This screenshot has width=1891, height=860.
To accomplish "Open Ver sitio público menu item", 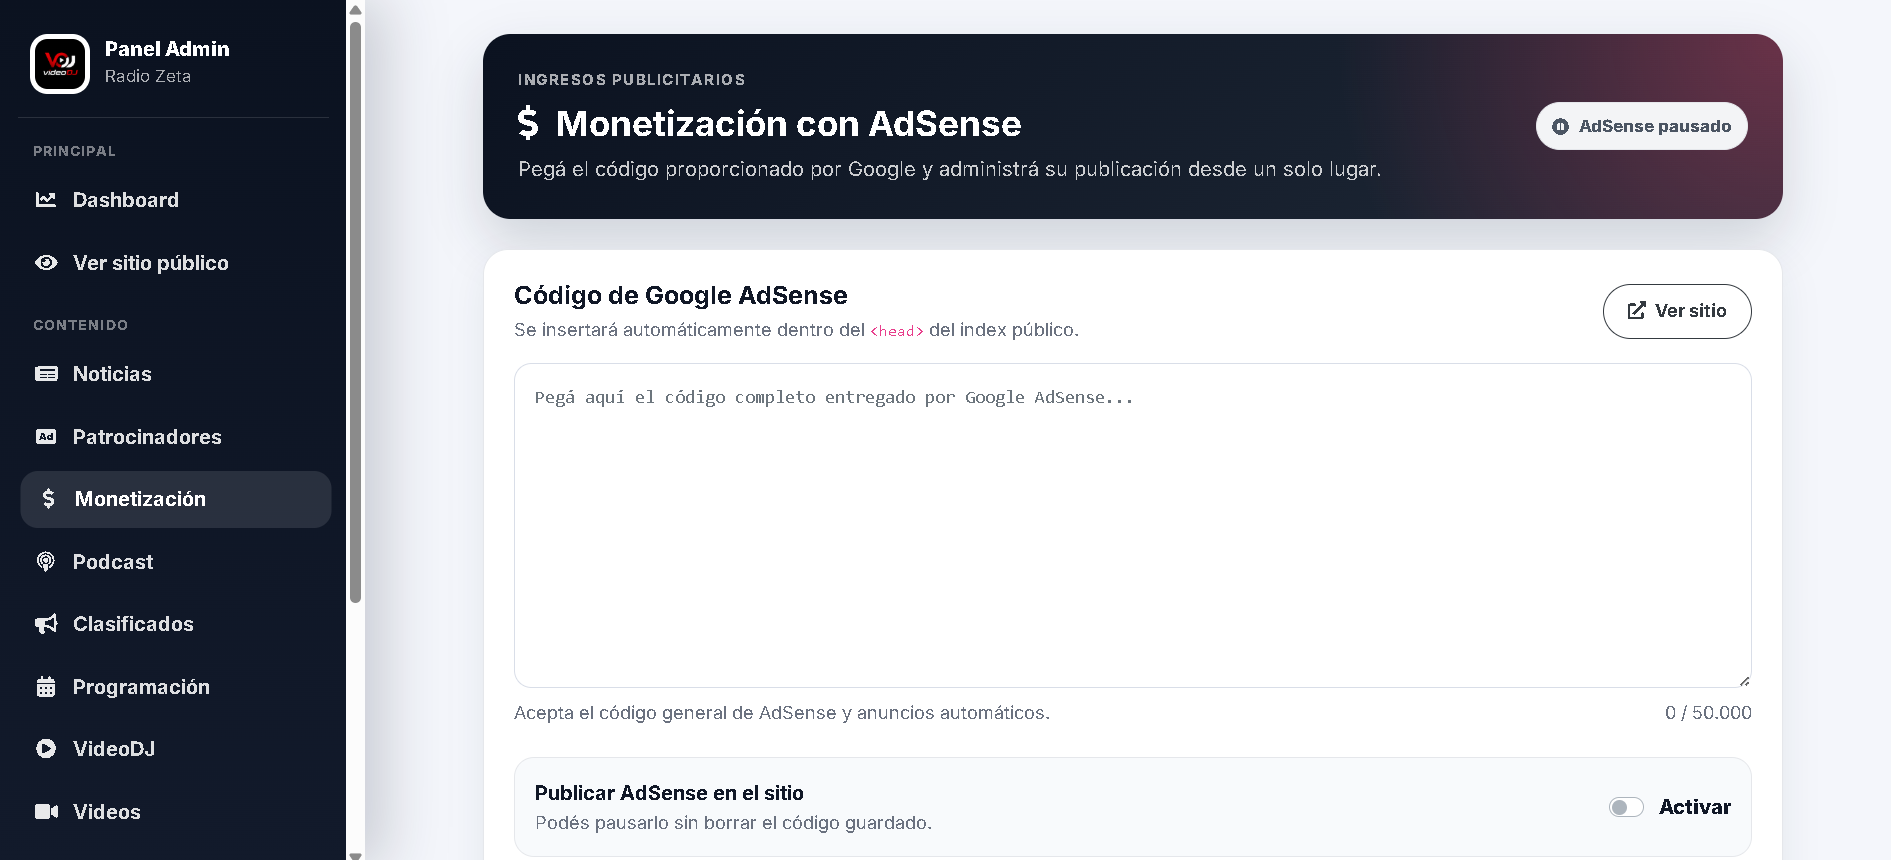I will coord(175,263).
